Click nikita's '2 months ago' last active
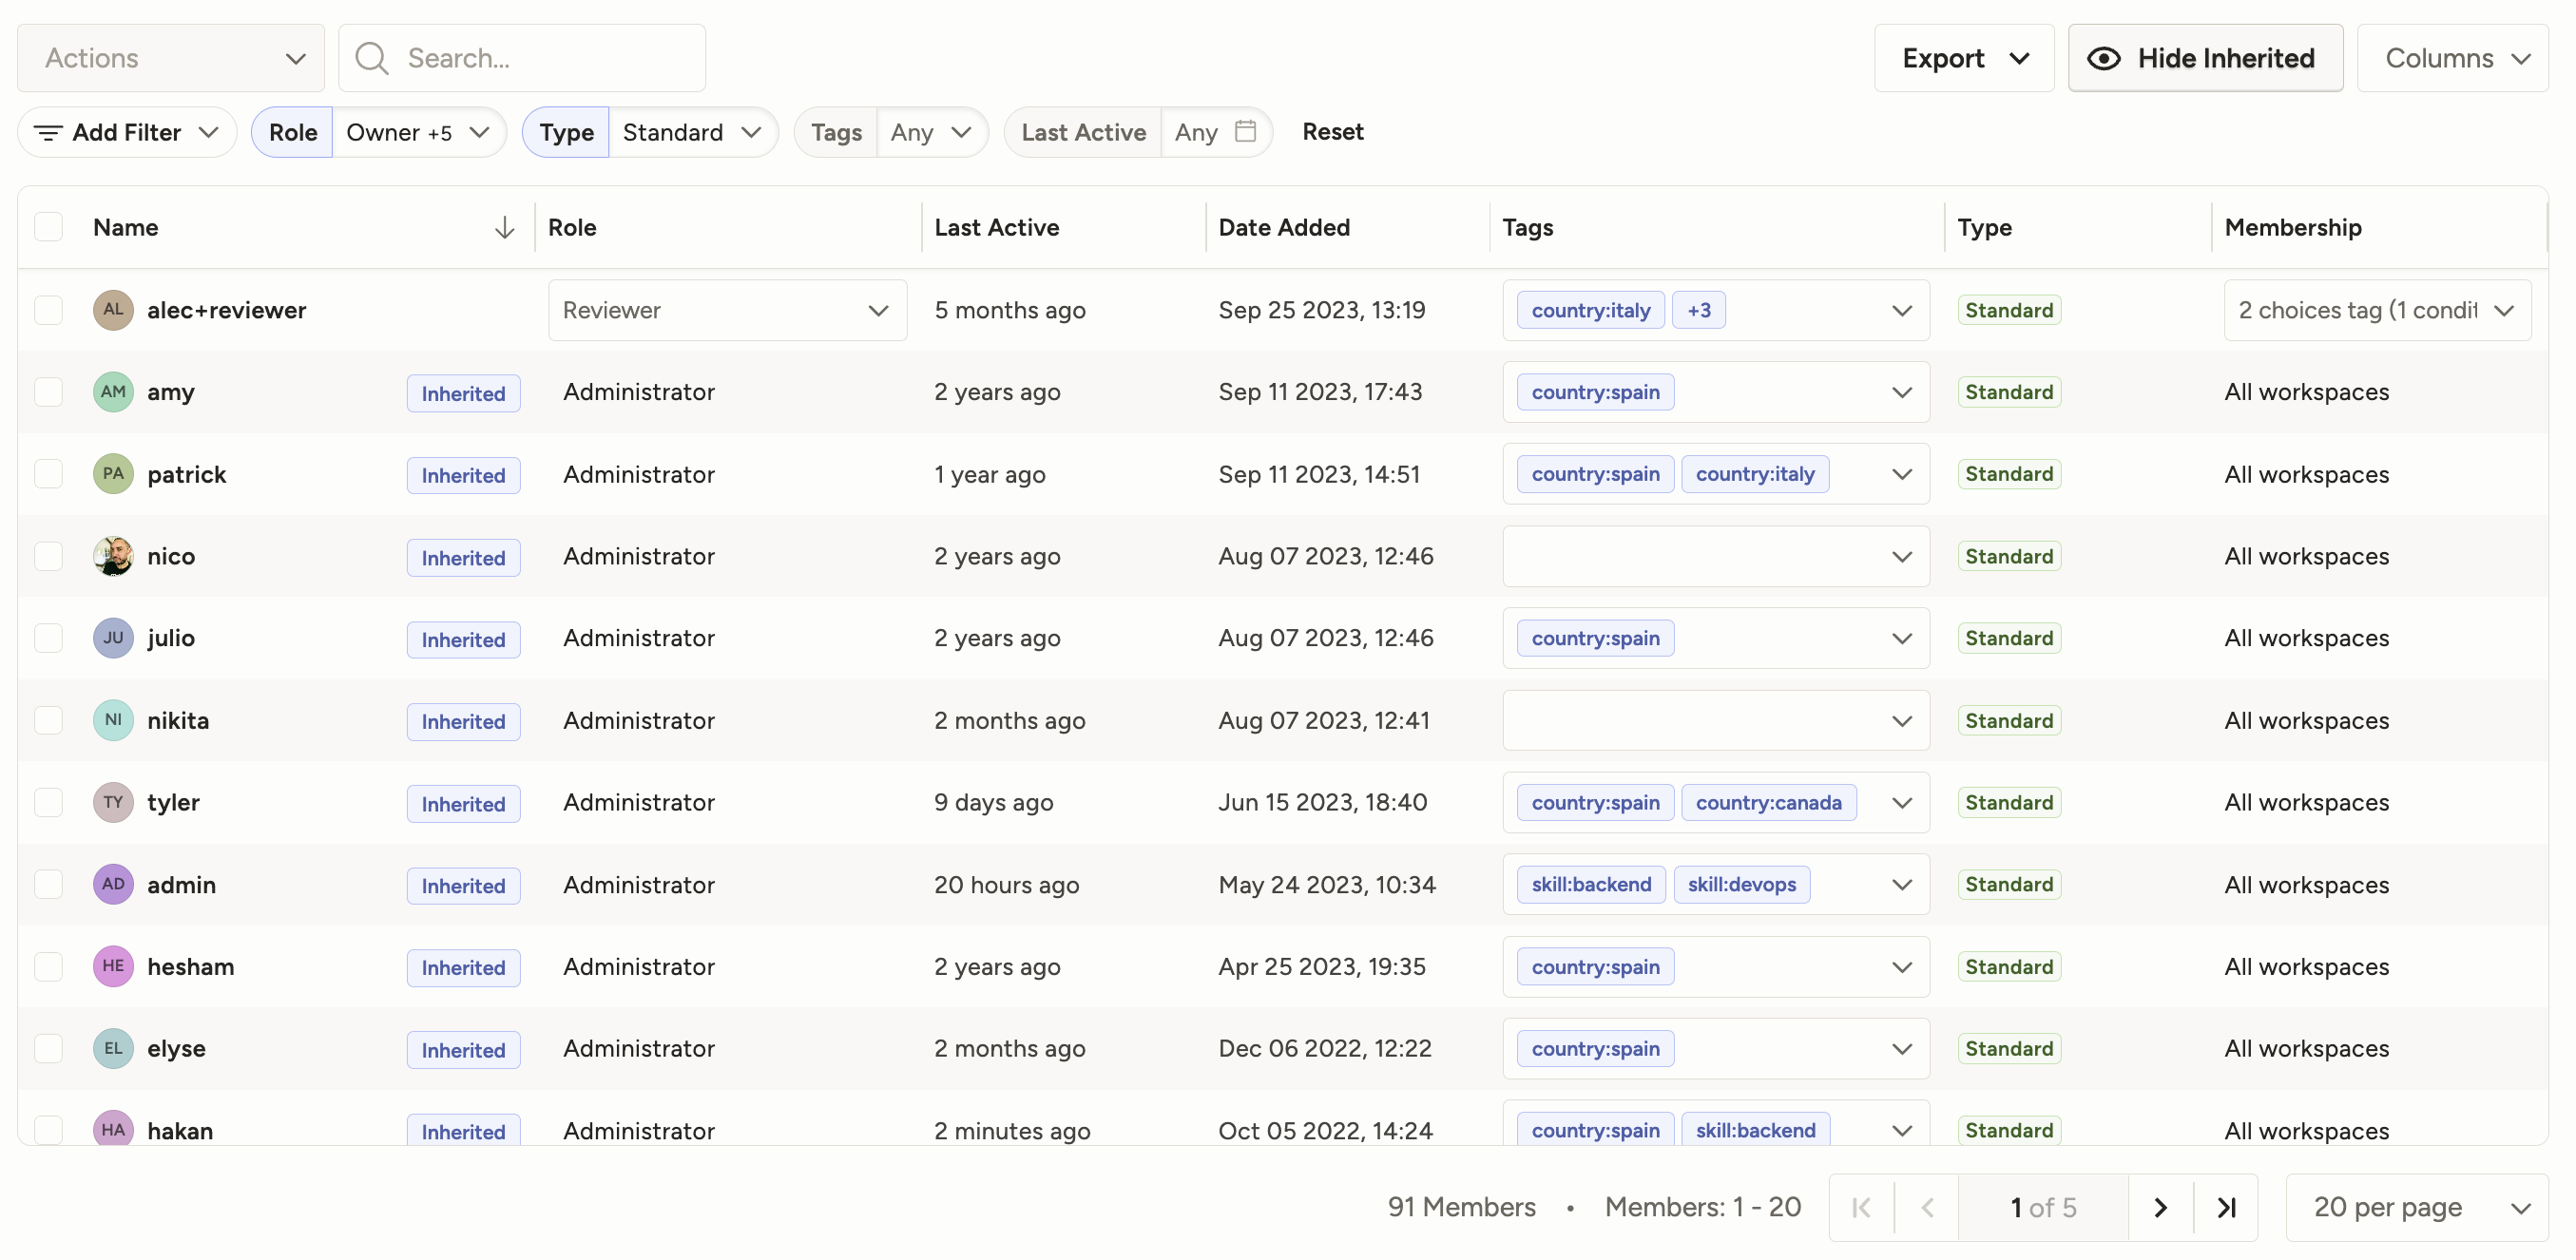 click(x=1009, y=720)
